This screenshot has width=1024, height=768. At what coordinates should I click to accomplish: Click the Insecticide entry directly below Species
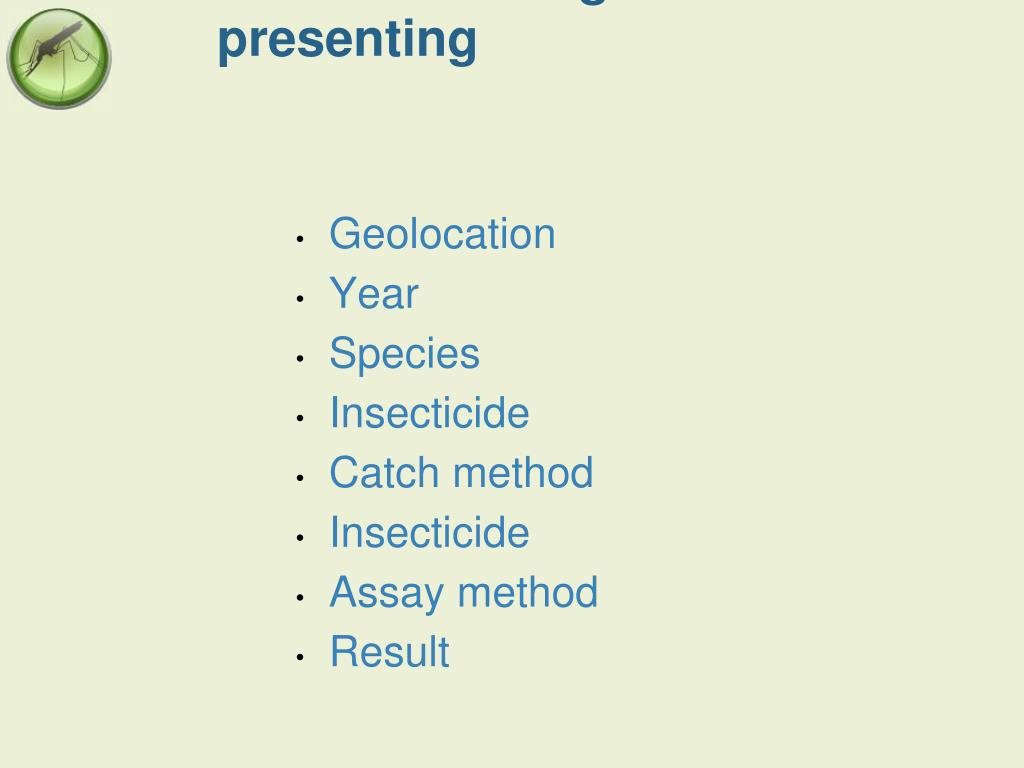tap(429, 413)
